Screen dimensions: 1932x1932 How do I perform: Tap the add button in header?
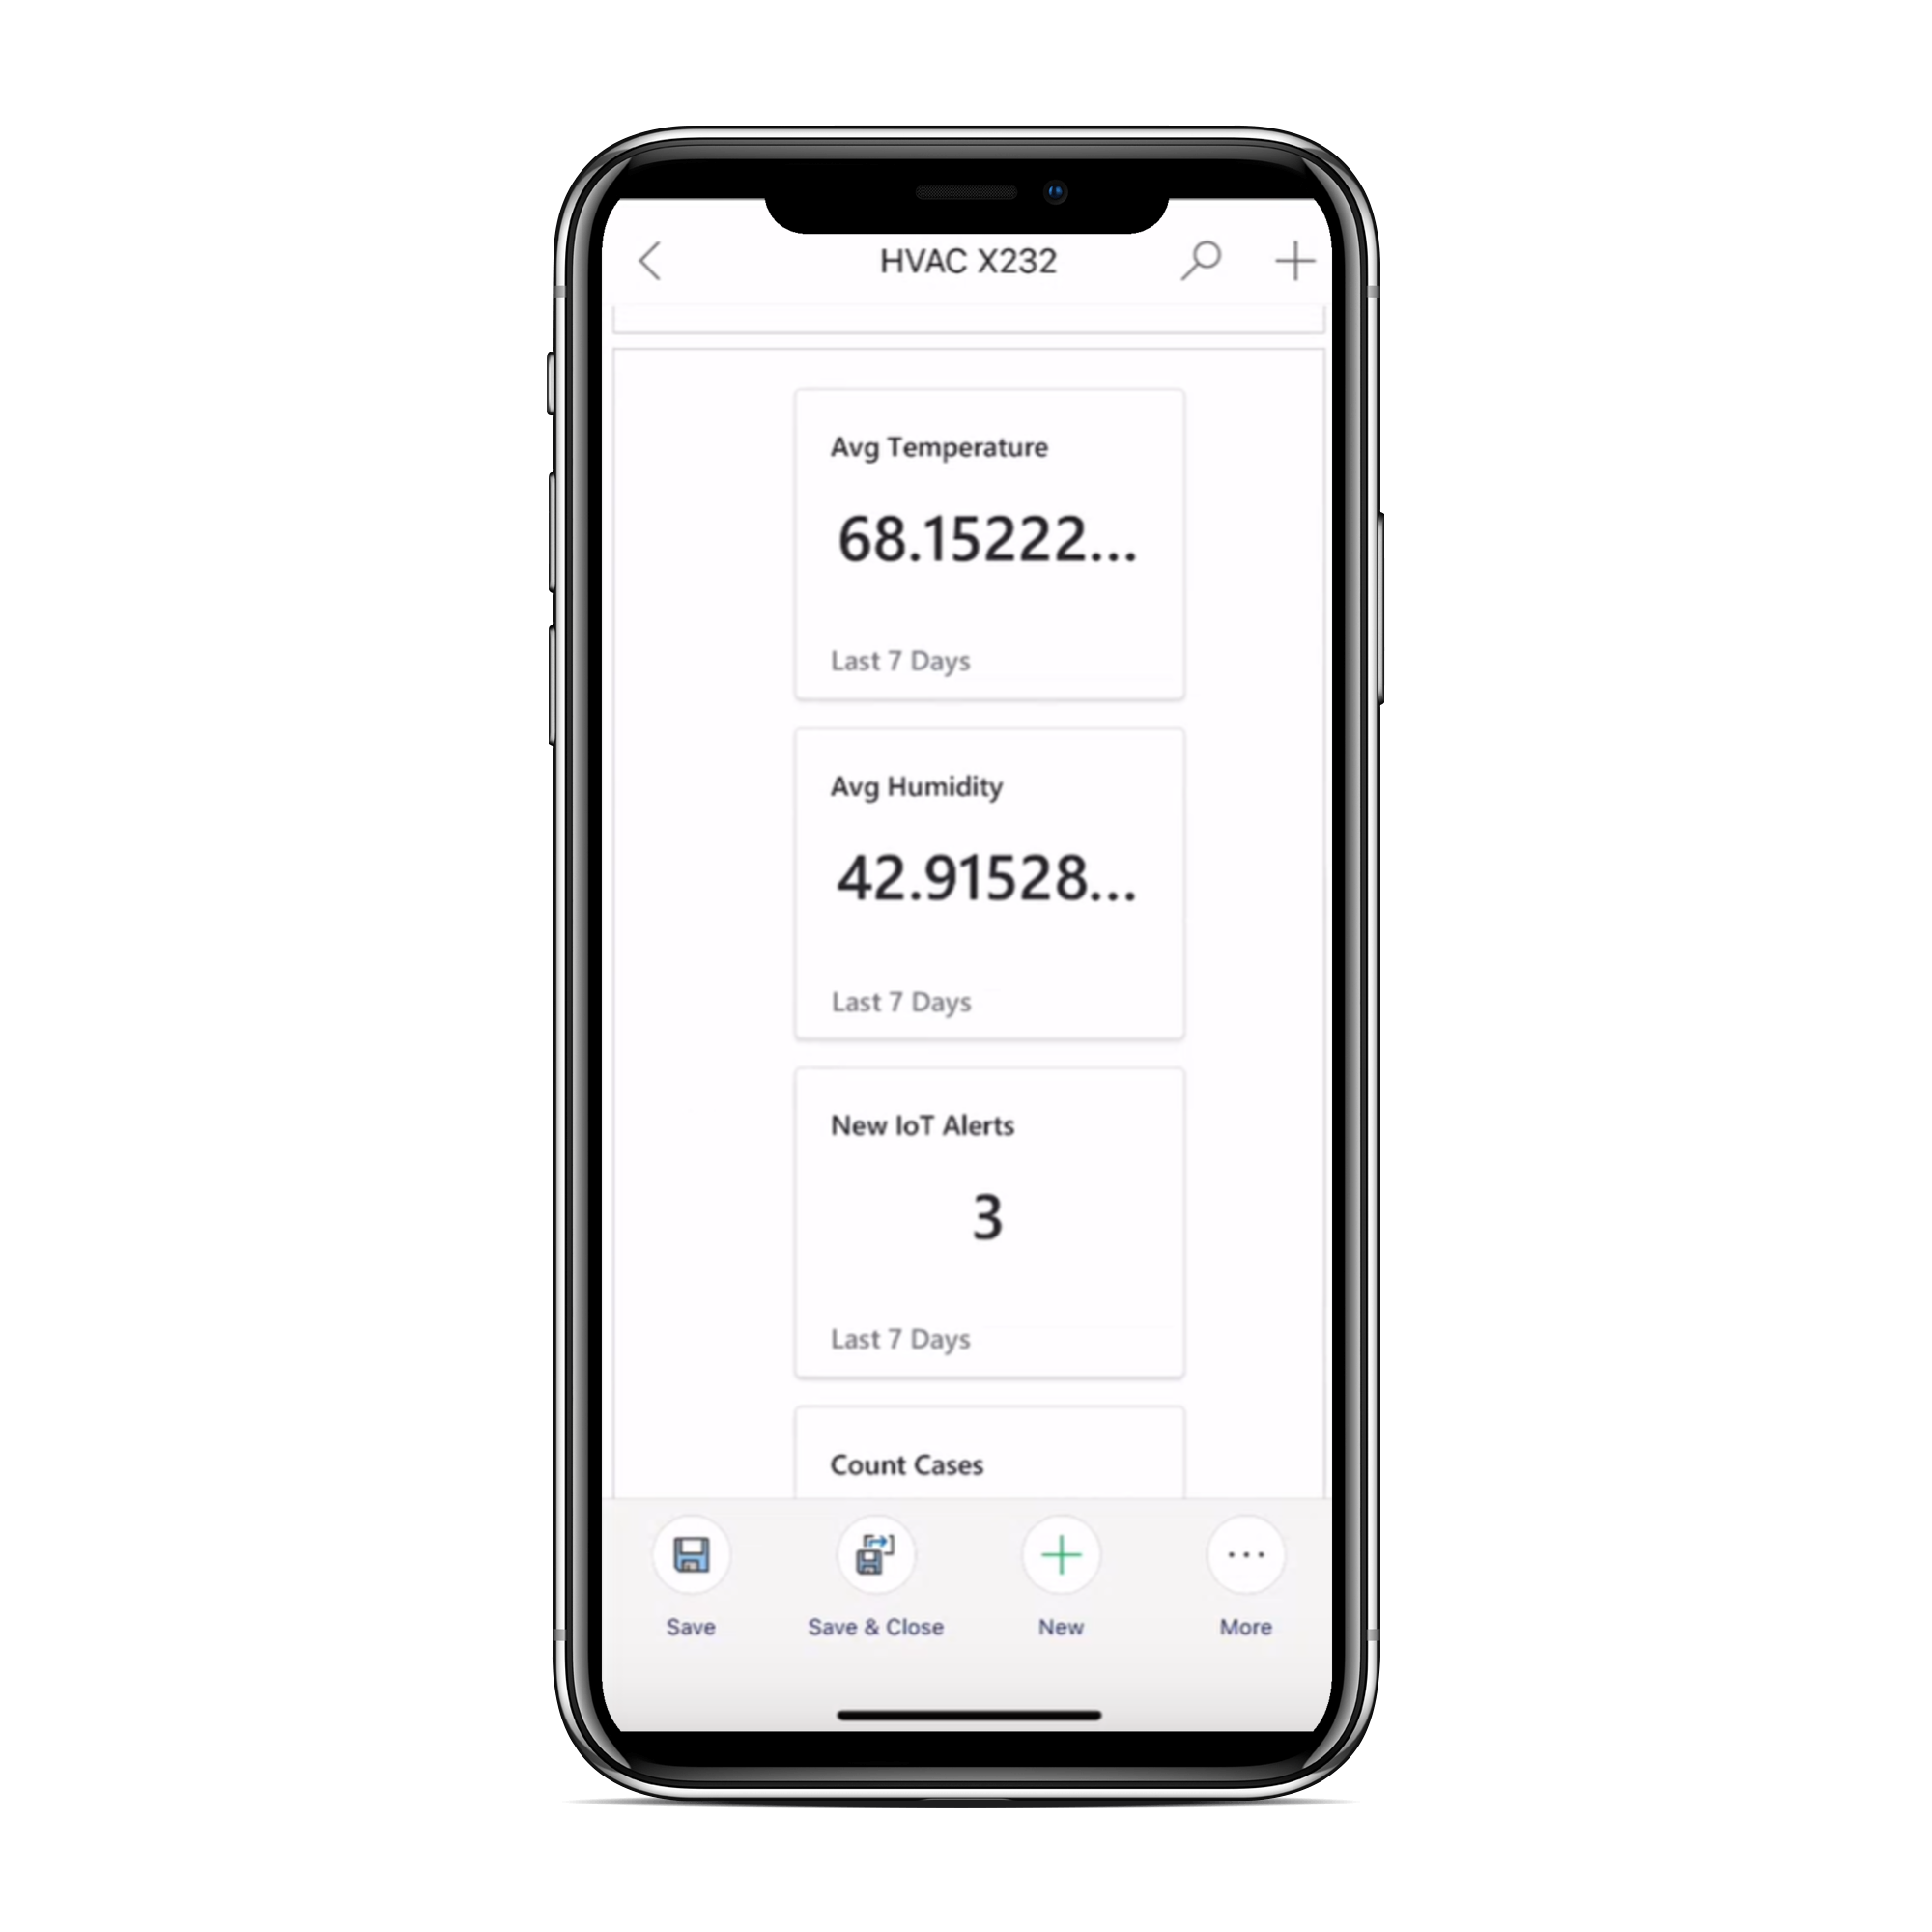pyautogui.click(x=1292, y=260)
